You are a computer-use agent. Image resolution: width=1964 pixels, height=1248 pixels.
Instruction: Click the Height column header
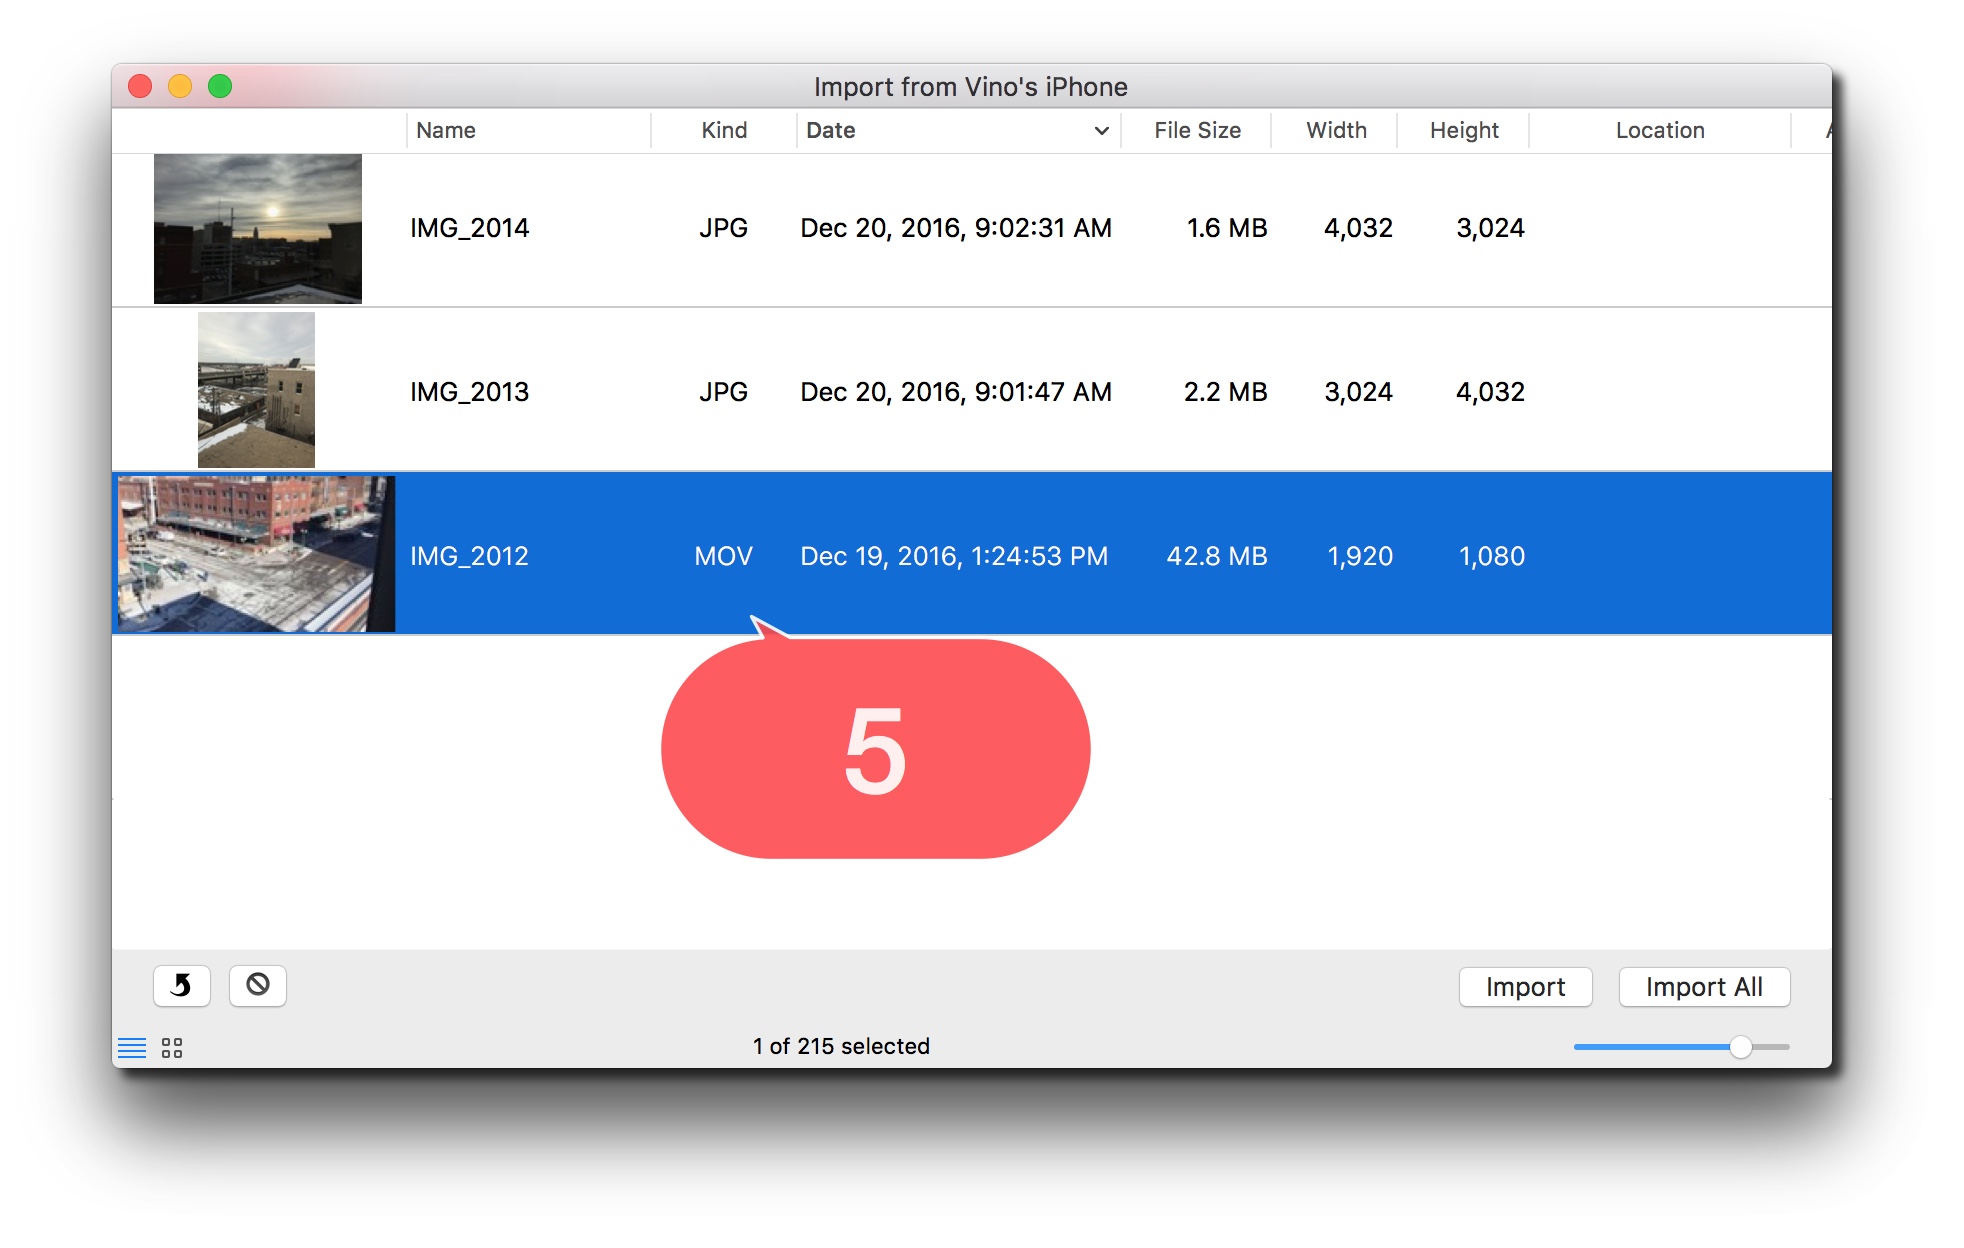[x=1464, y=131]
